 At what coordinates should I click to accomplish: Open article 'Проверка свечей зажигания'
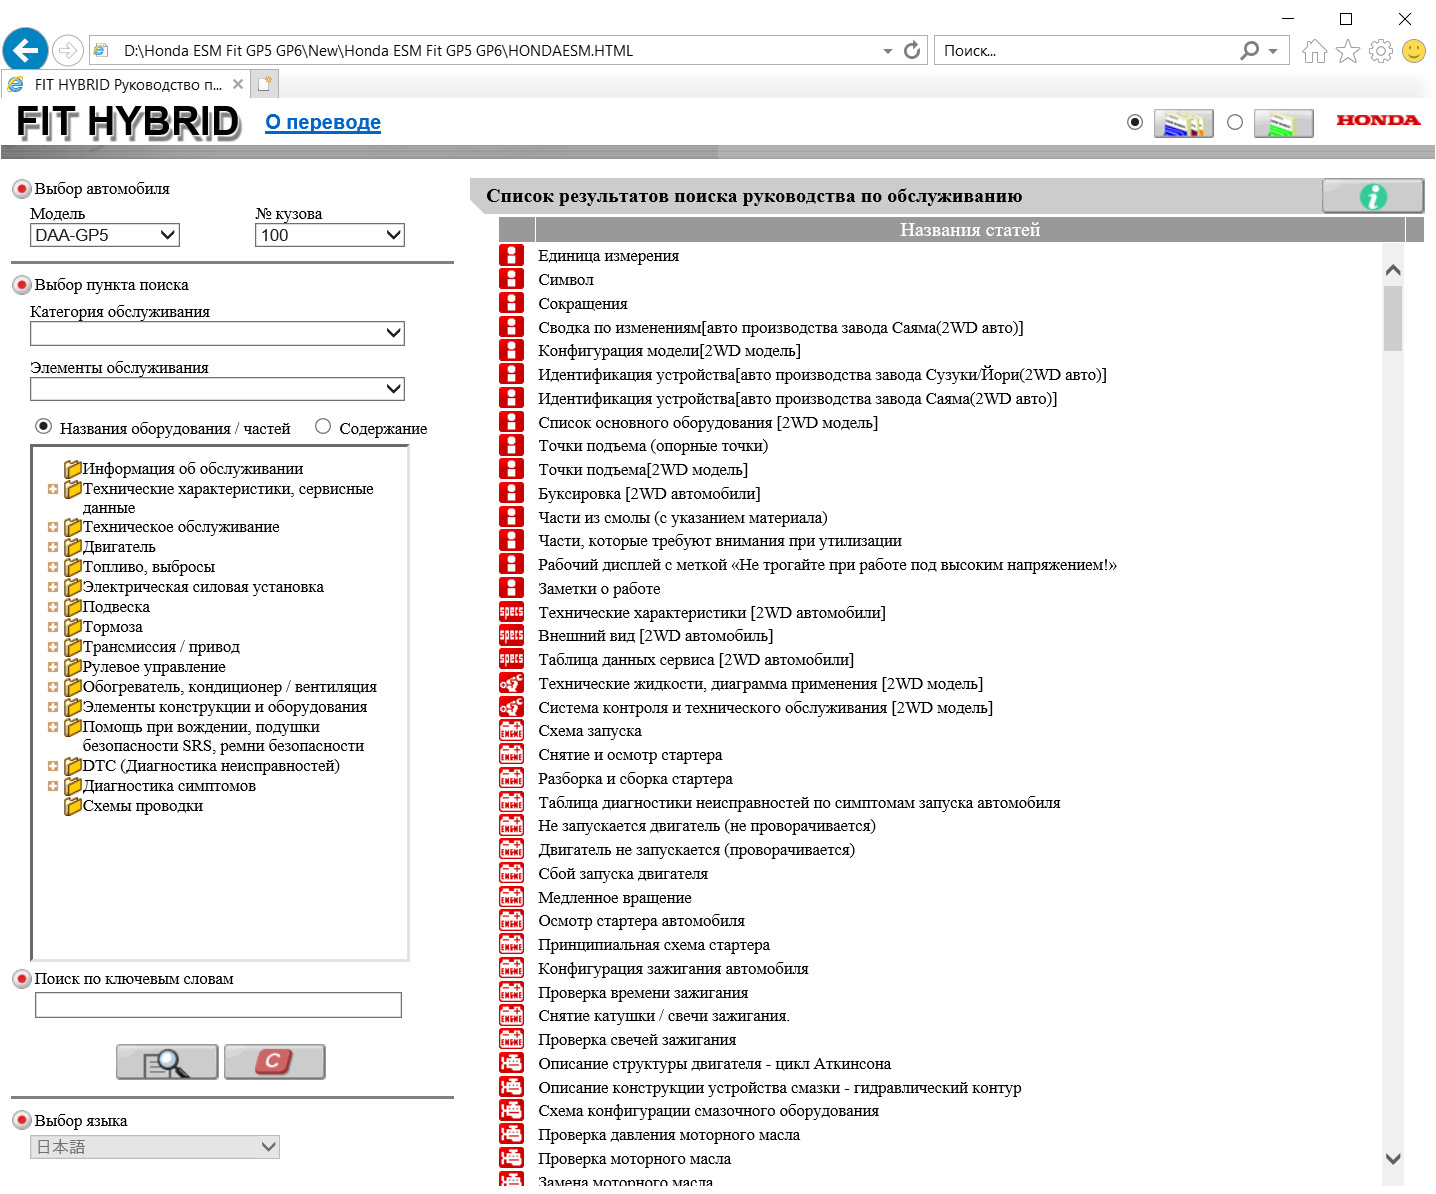(x=637, y=1039)
